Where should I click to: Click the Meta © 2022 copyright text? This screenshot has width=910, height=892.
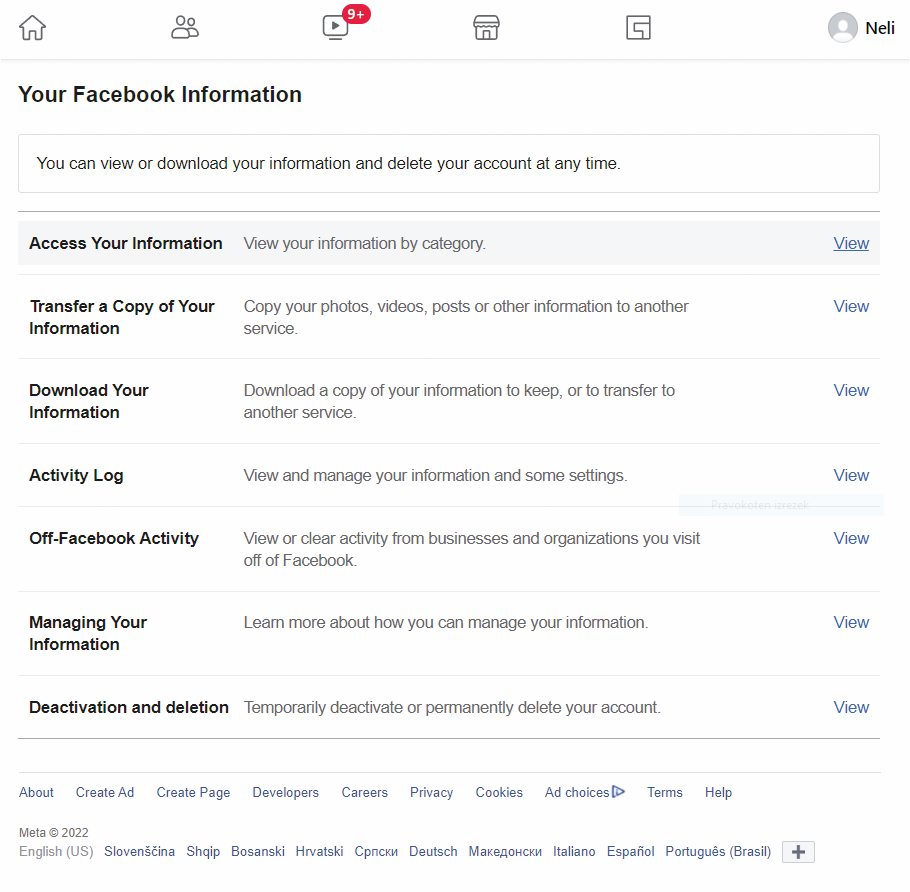click(x=53, y=832)
